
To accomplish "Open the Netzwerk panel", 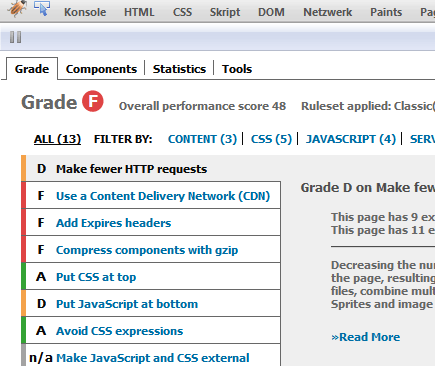I will pyautogui.click(x=327, y=12).
